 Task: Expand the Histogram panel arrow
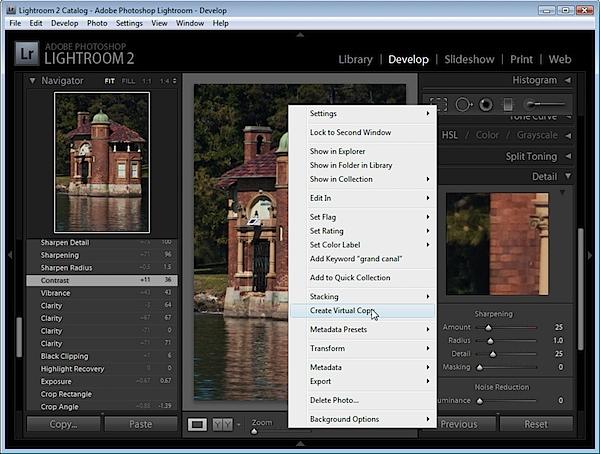(x=567, y=80)
